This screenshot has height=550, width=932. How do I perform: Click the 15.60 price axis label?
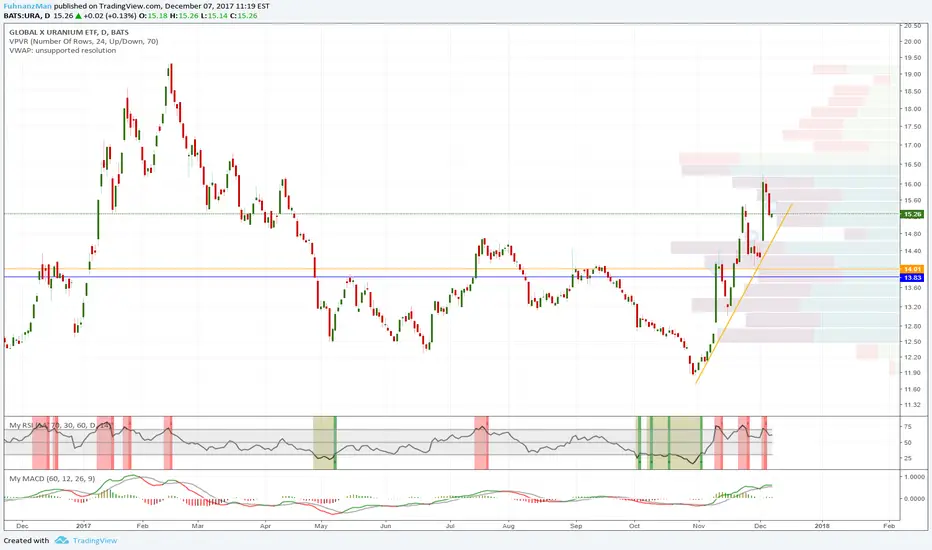[x=912, y=200]
